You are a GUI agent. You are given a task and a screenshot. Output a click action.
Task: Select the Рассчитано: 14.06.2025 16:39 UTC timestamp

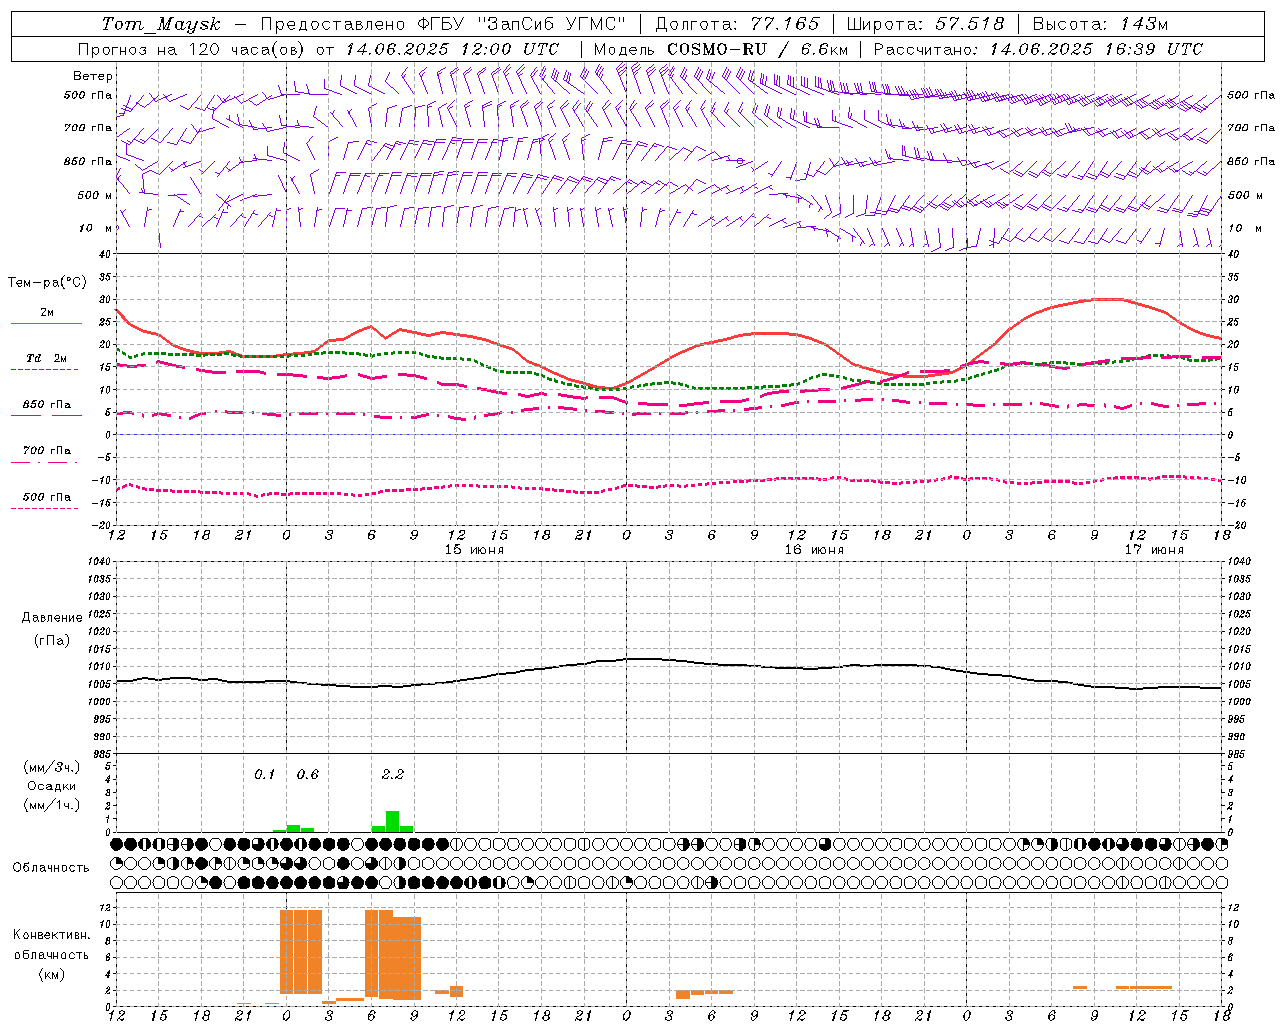point(1037,49)
